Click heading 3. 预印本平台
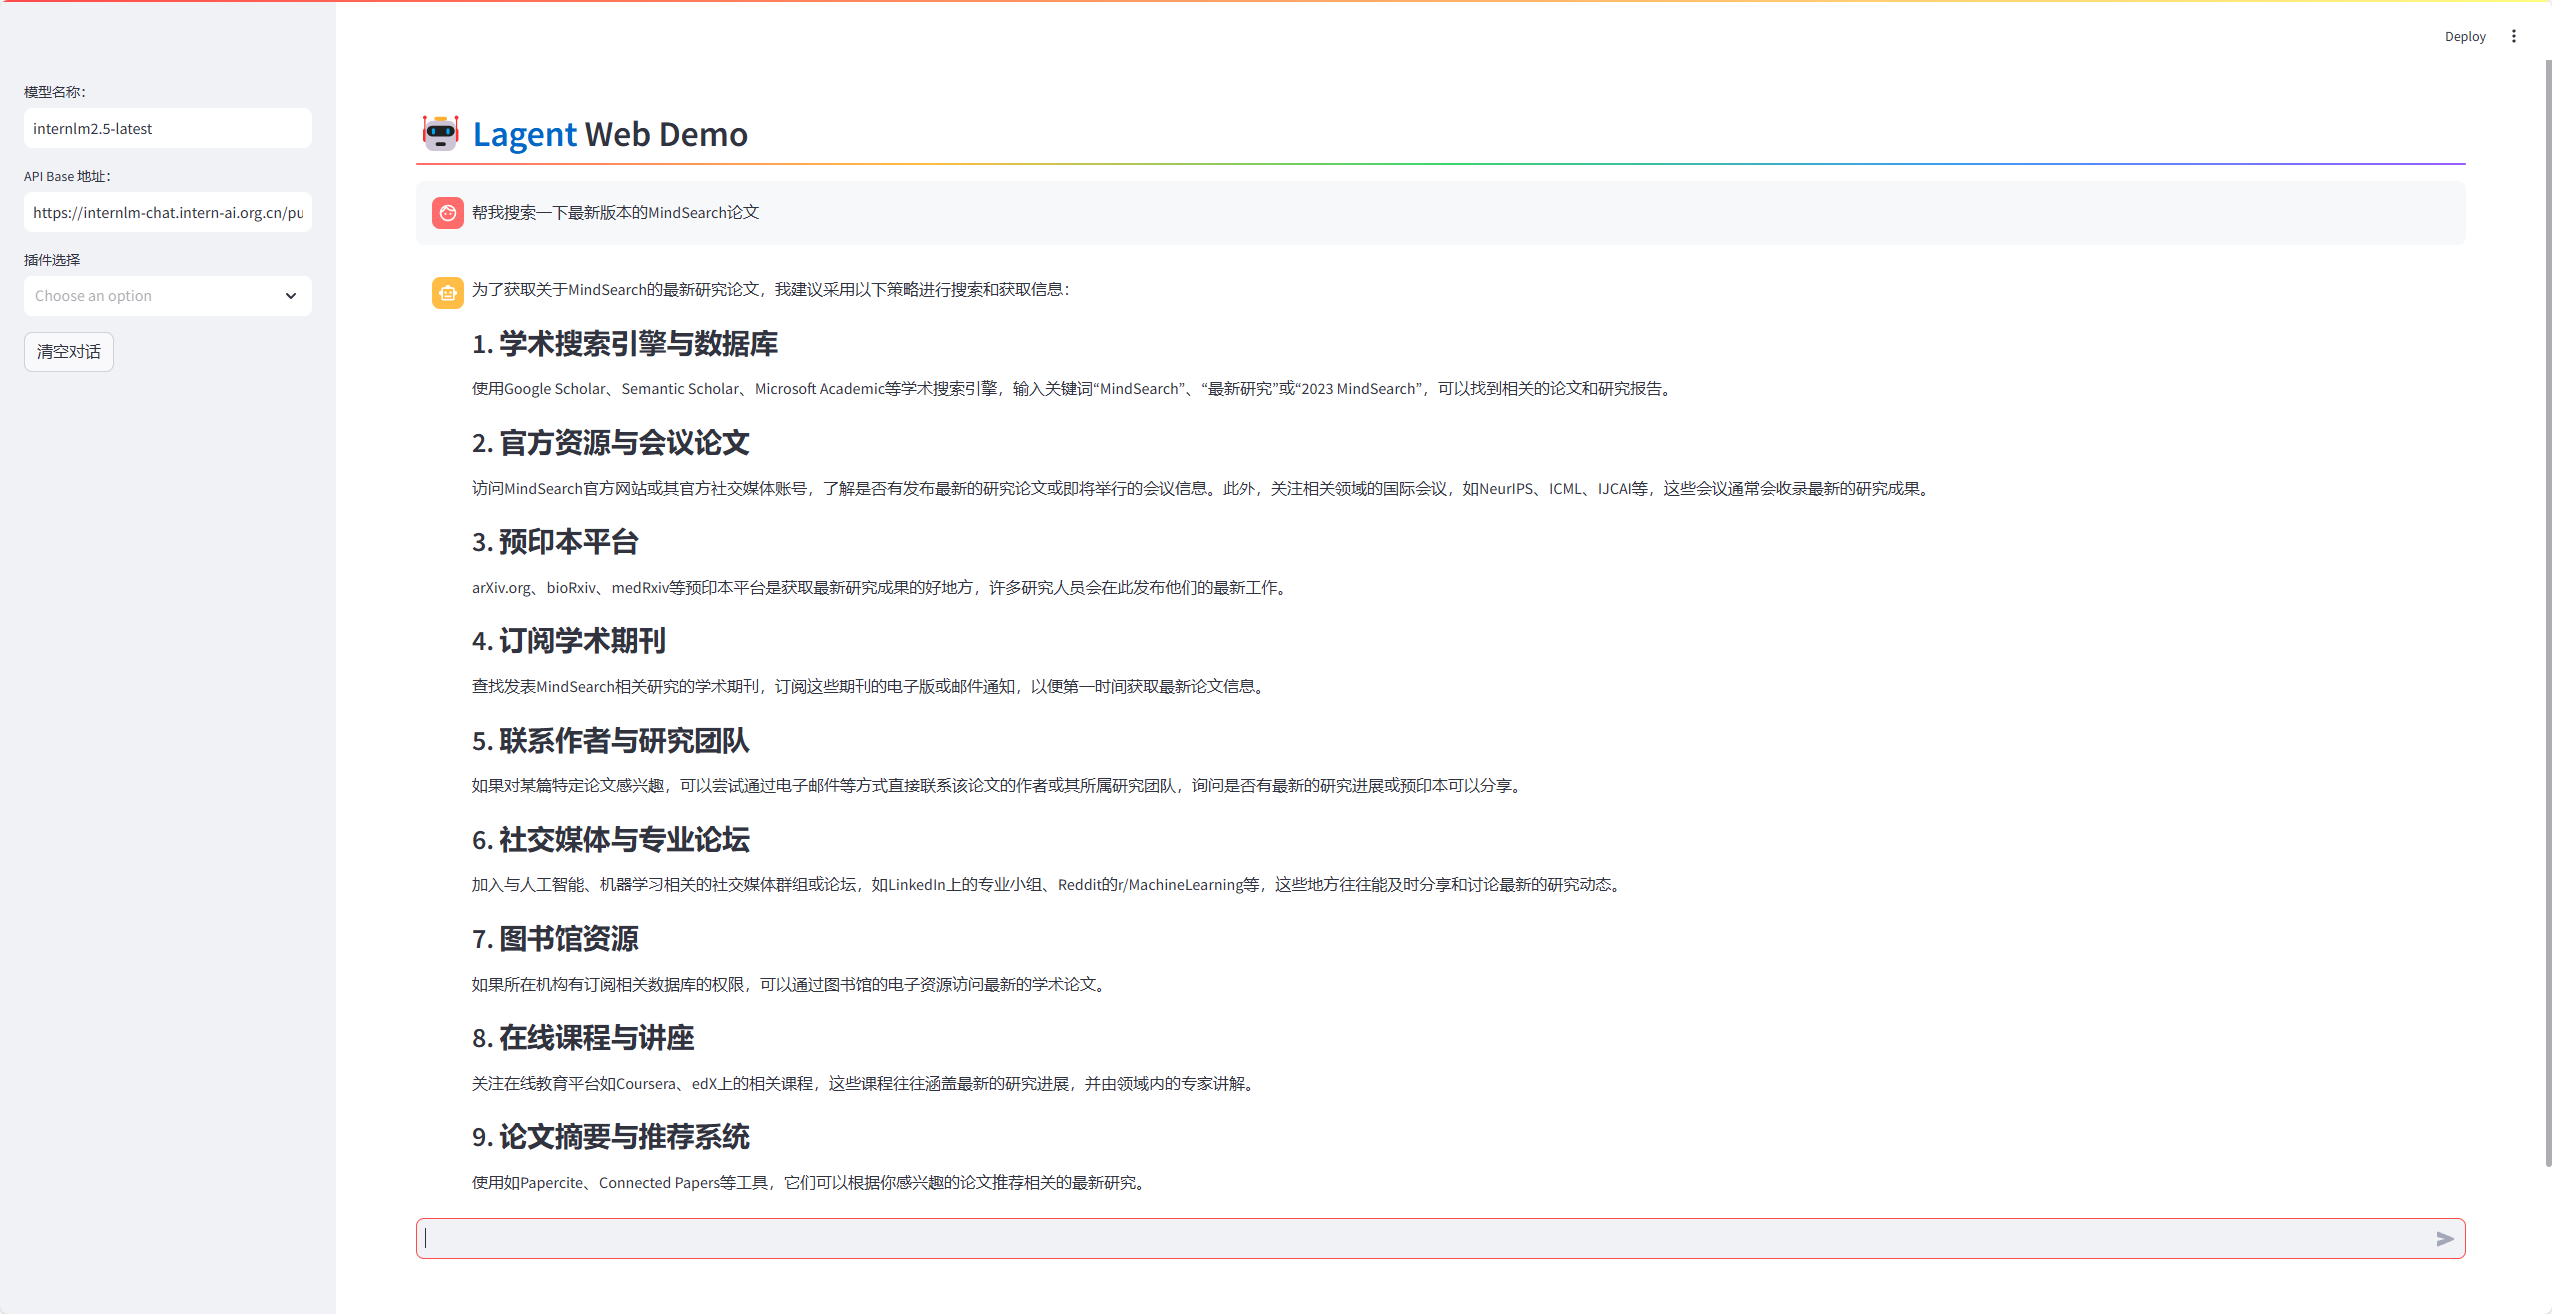2552x1314 pixels. tap(555, 542)
